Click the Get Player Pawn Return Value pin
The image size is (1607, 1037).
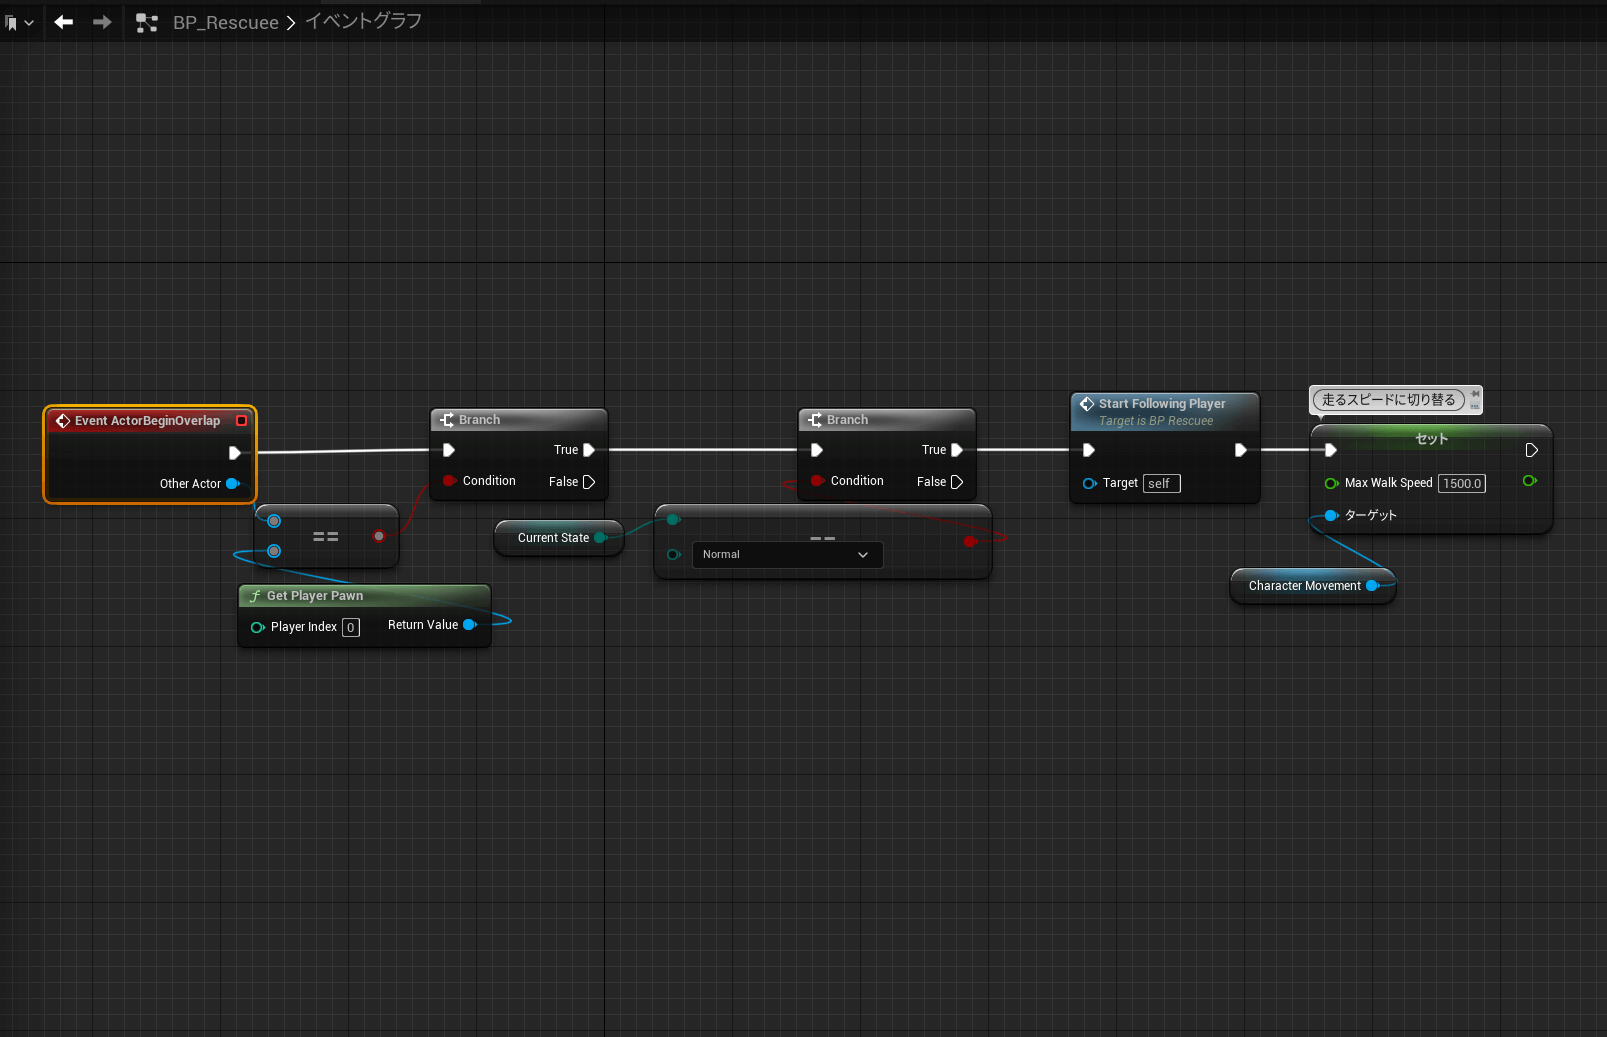(x=469, y=625)
